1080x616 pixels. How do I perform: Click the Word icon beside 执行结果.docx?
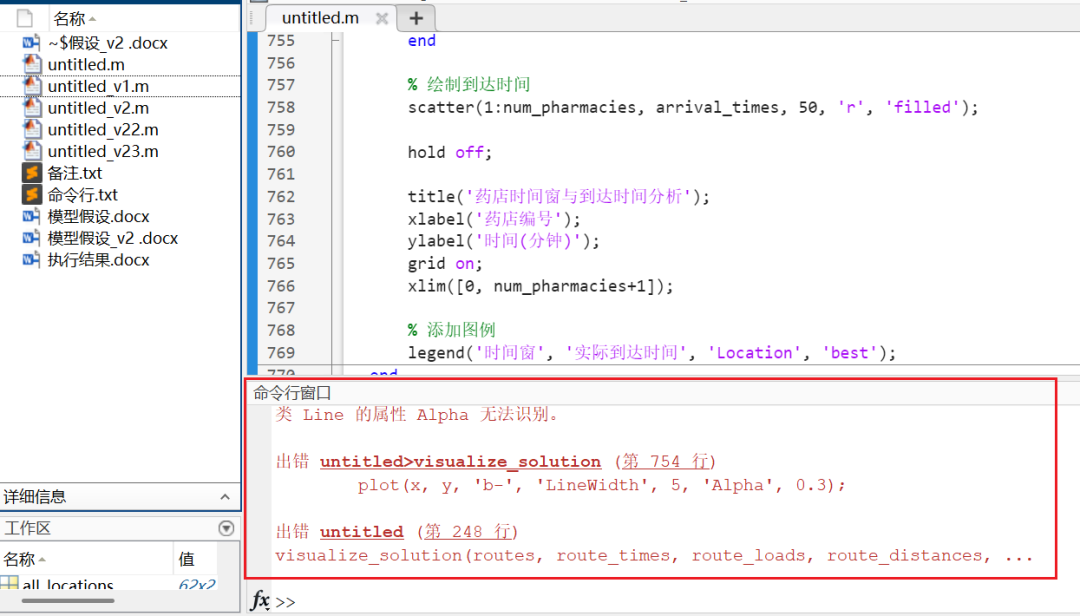click(x=31, y=260)
